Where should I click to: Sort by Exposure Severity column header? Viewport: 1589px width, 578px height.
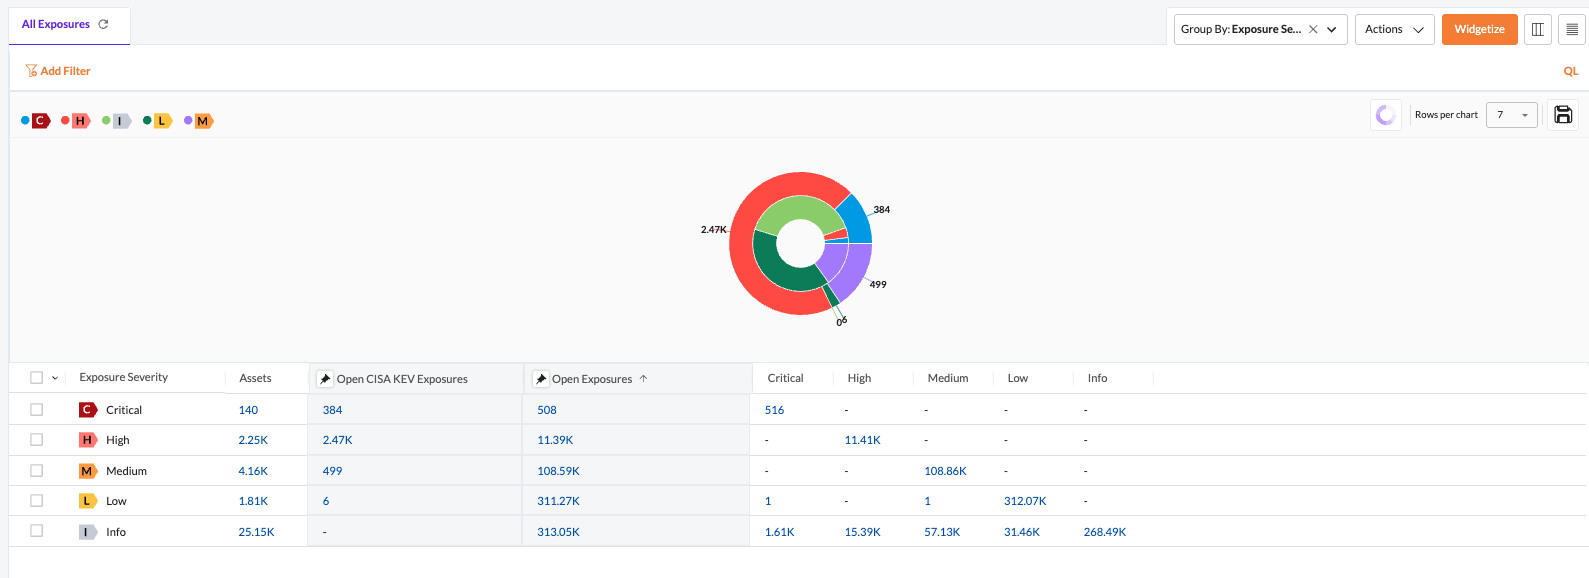pyautogui.click(x=124, y=378)
